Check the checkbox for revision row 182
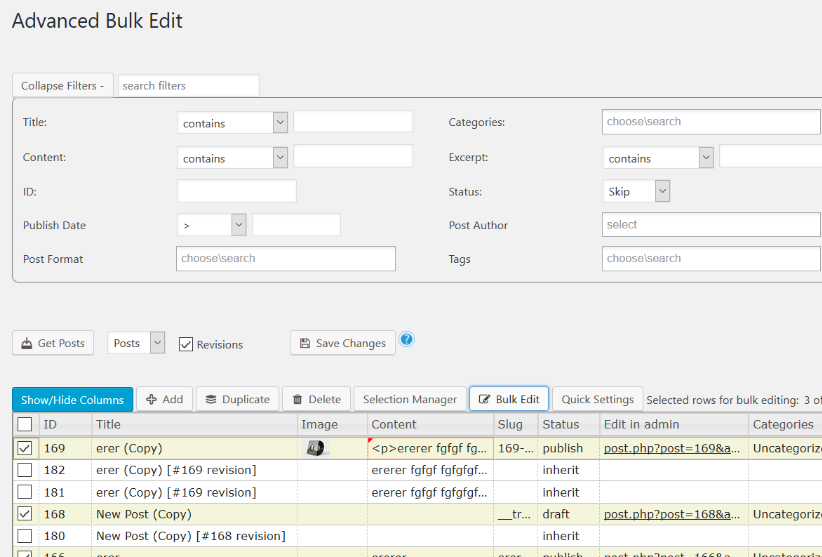The width and height of the screenshot is (822, 557). tap(25, 470)
